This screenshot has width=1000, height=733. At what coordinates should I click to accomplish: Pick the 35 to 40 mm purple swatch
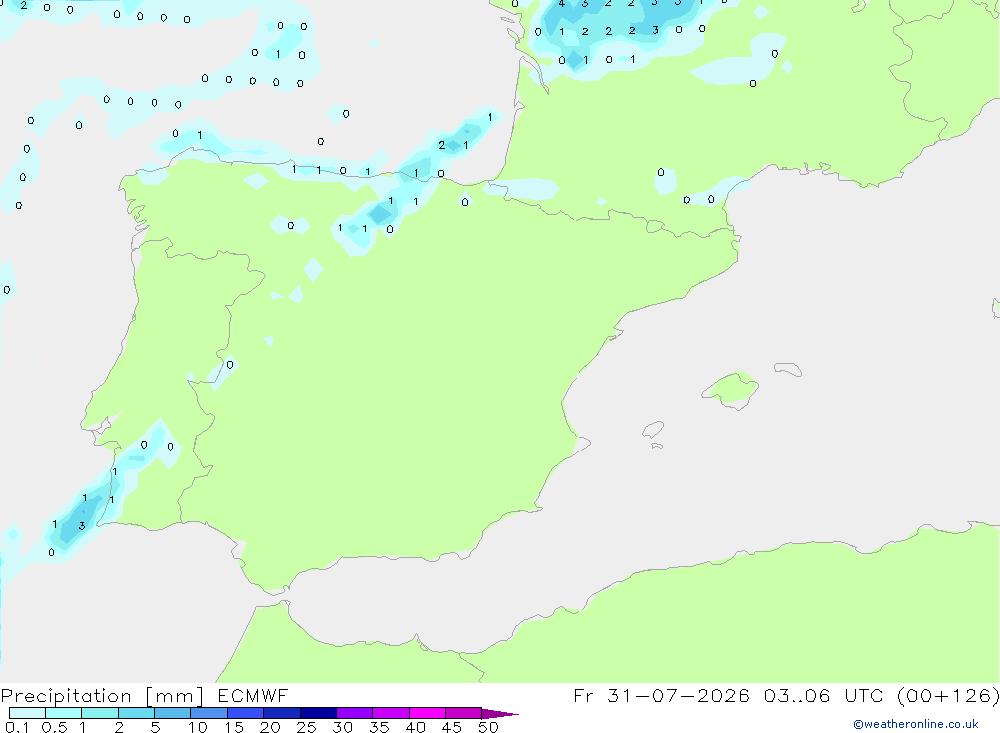[391, 713]
